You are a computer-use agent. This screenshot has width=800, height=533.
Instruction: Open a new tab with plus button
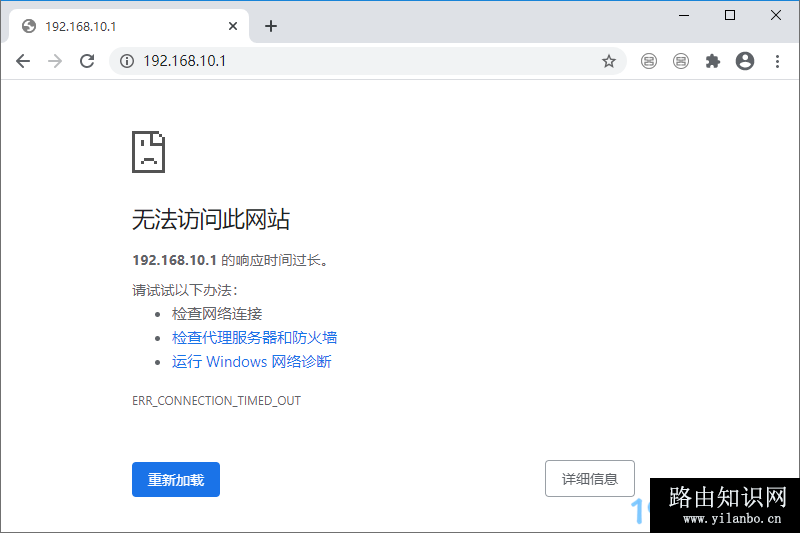(x=271, y=26)
